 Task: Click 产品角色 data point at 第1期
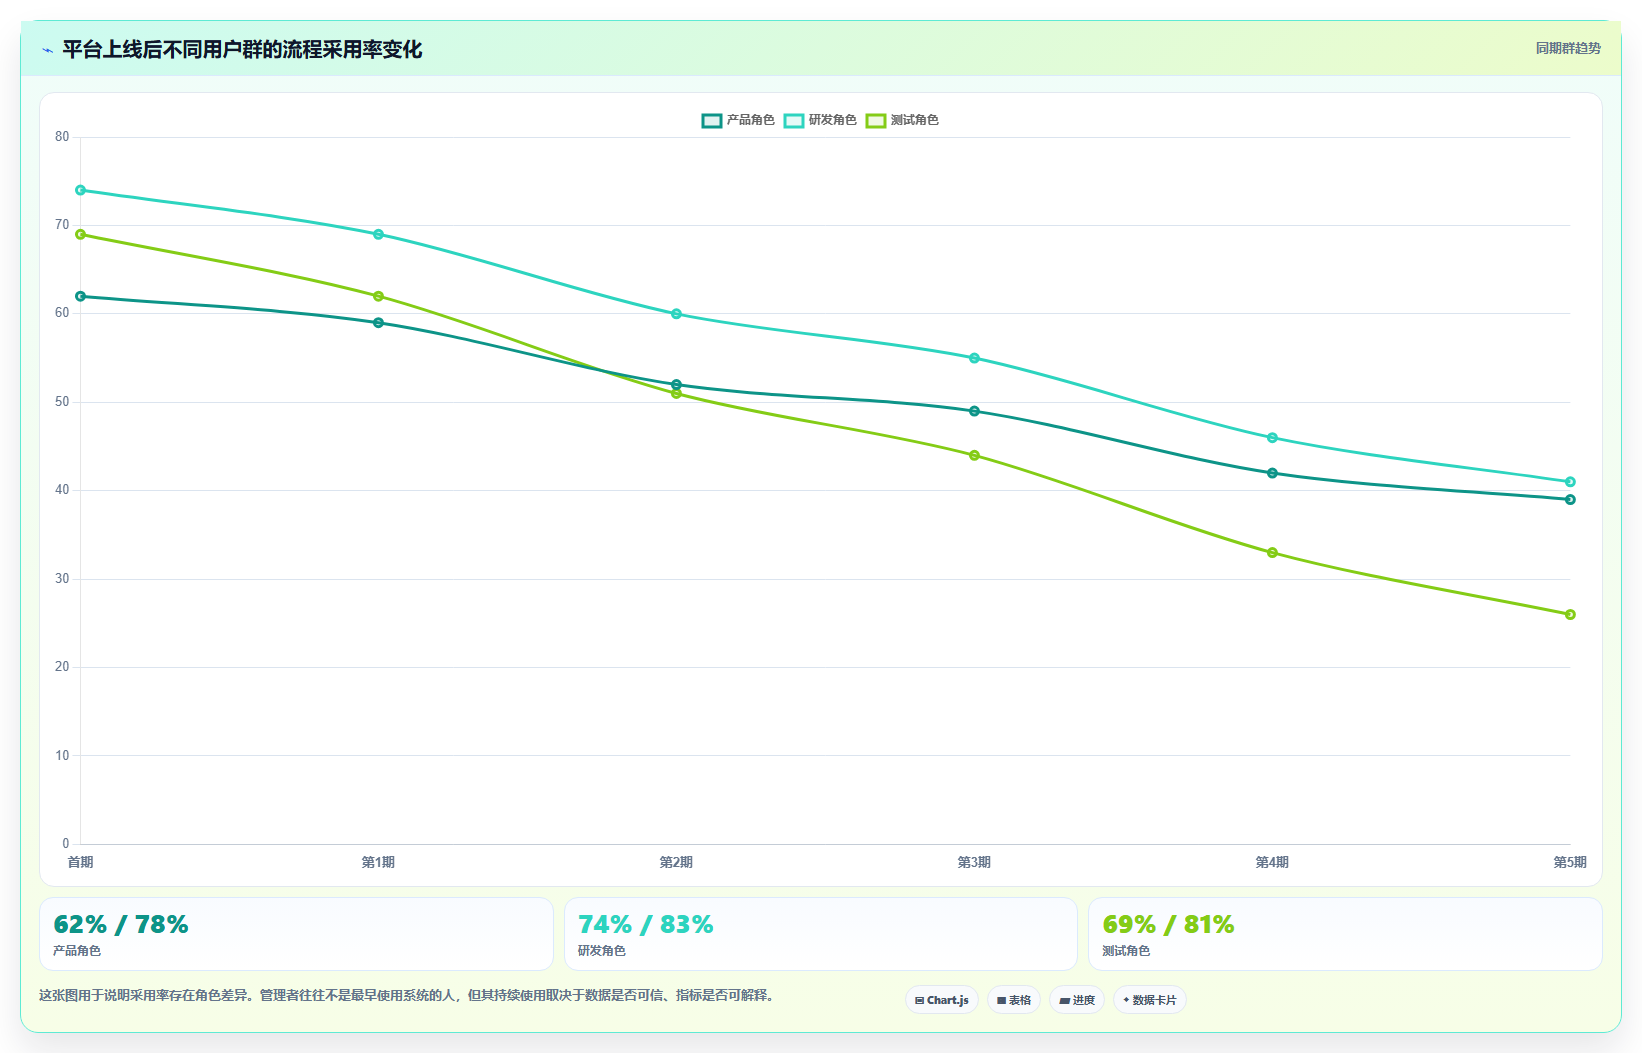point(379,323)
